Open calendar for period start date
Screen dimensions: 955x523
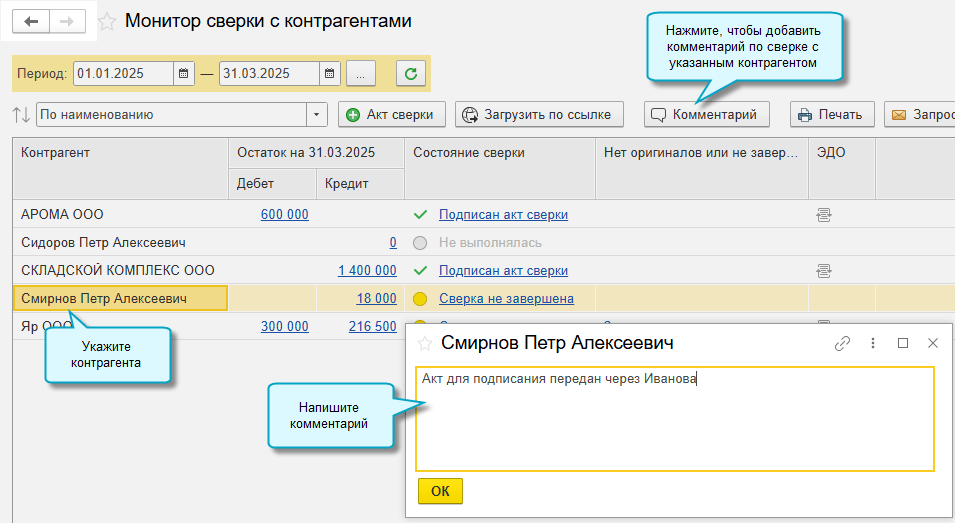183,73
